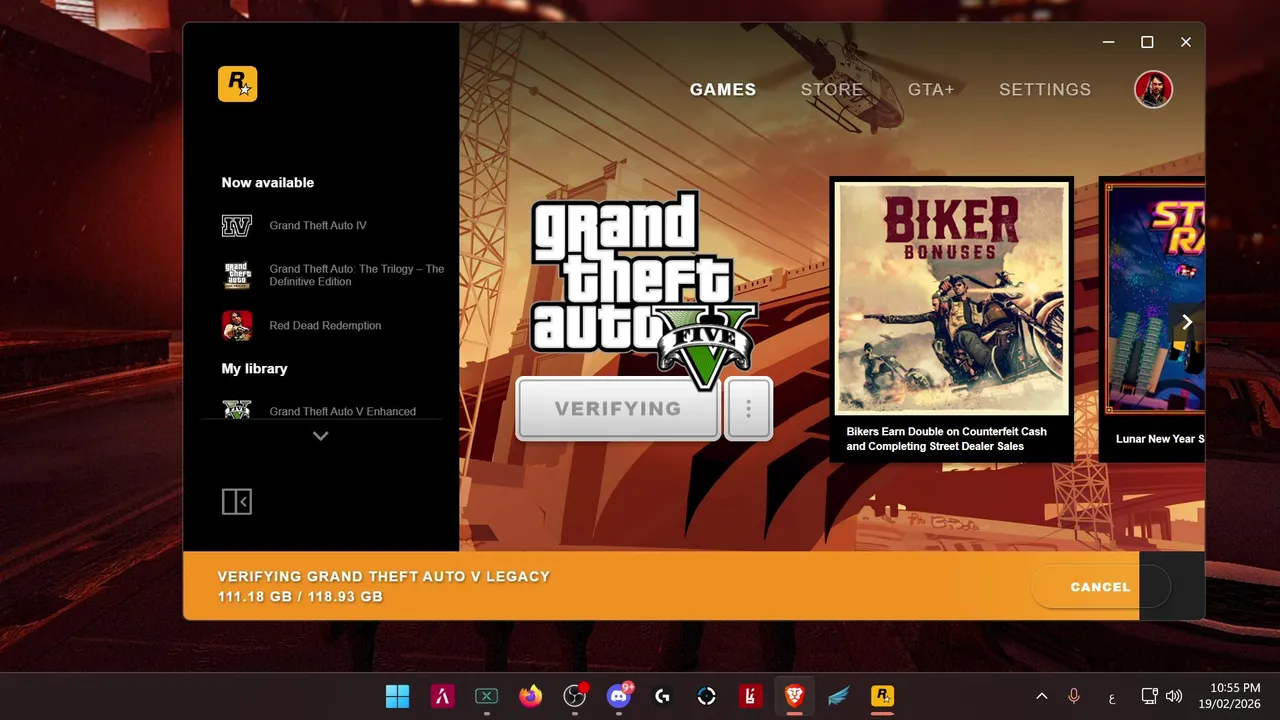Collapse the sidebar with the panel icon

(x=237, y=501)
